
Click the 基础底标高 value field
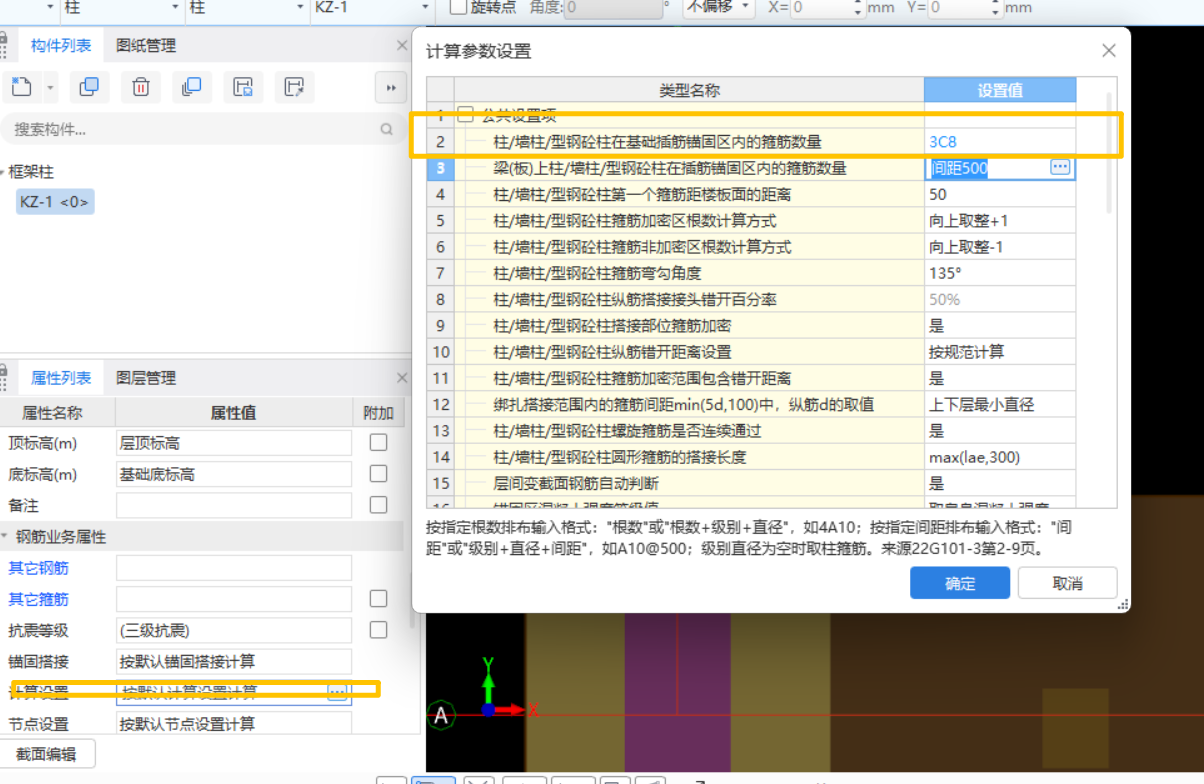tap(234, 474)
